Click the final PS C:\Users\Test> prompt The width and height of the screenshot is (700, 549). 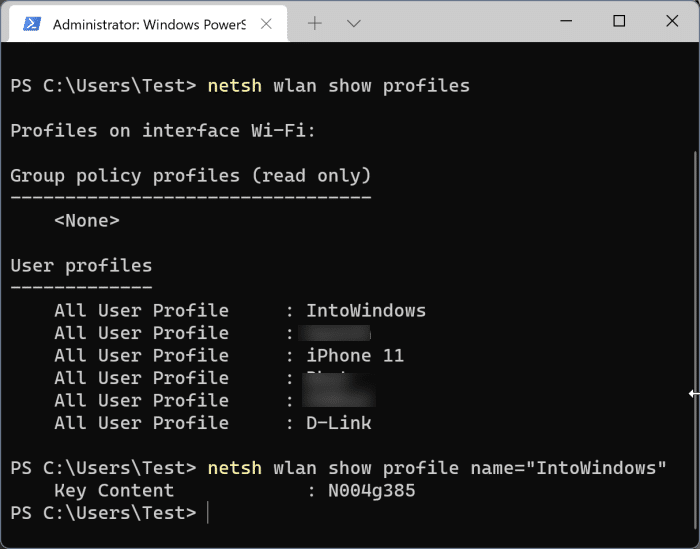tap(103, 513)
